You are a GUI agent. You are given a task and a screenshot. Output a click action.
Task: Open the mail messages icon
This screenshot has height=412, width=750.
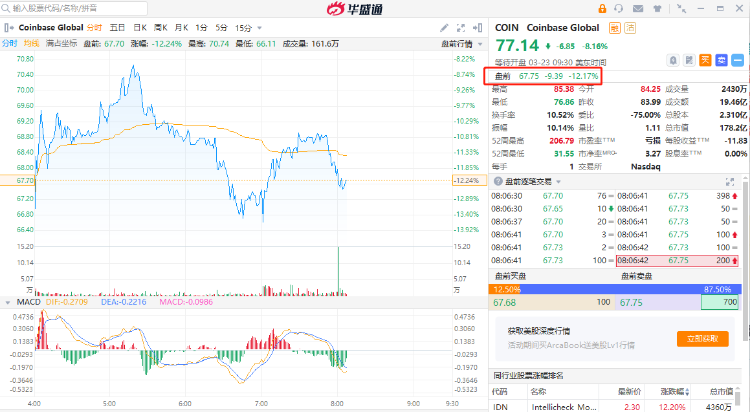638,8
